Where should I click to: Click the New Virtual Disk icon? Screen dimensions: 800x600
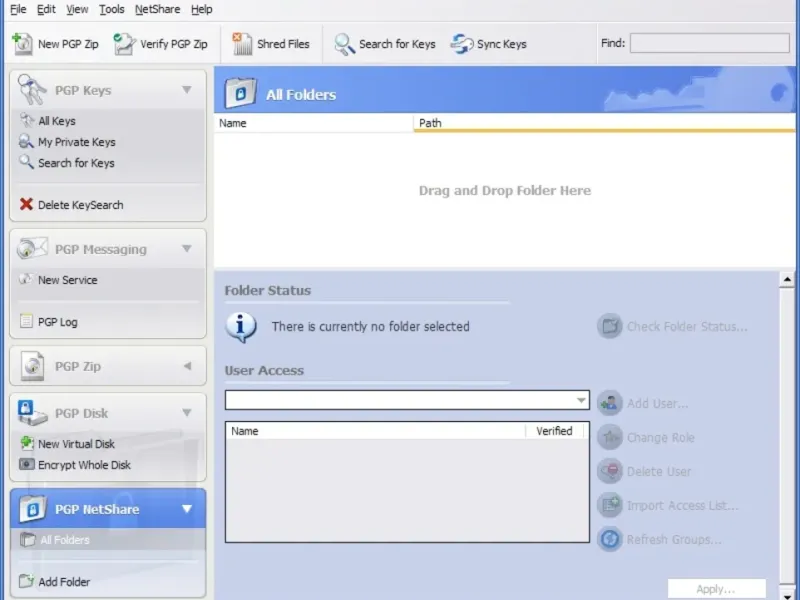pos(27,443)
